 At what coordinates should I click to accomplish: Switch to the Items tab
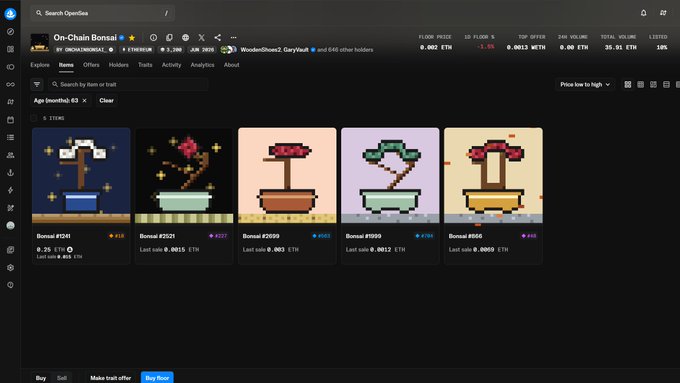[x=66, y=65]
